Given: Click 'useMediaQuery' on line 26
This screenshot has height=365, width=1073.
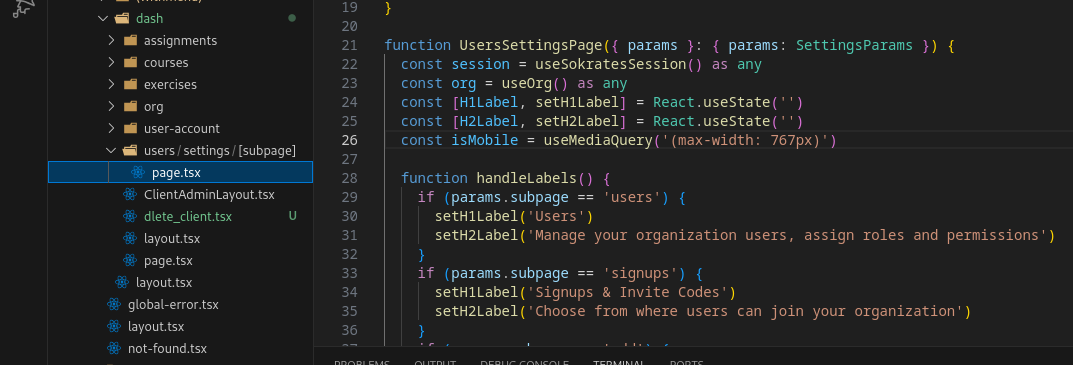Looking at the screenshot, I should pyautogui.click(x=598, y=140).
